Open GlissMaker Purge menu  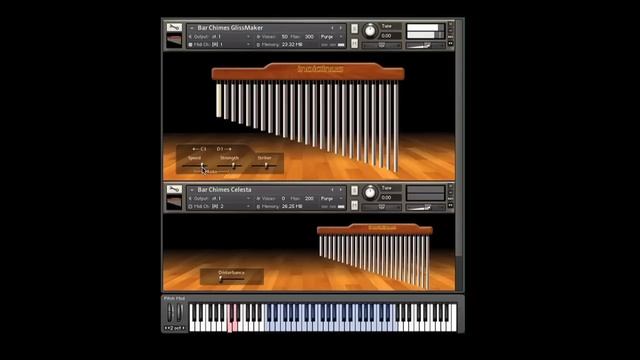tap(331, 37)
